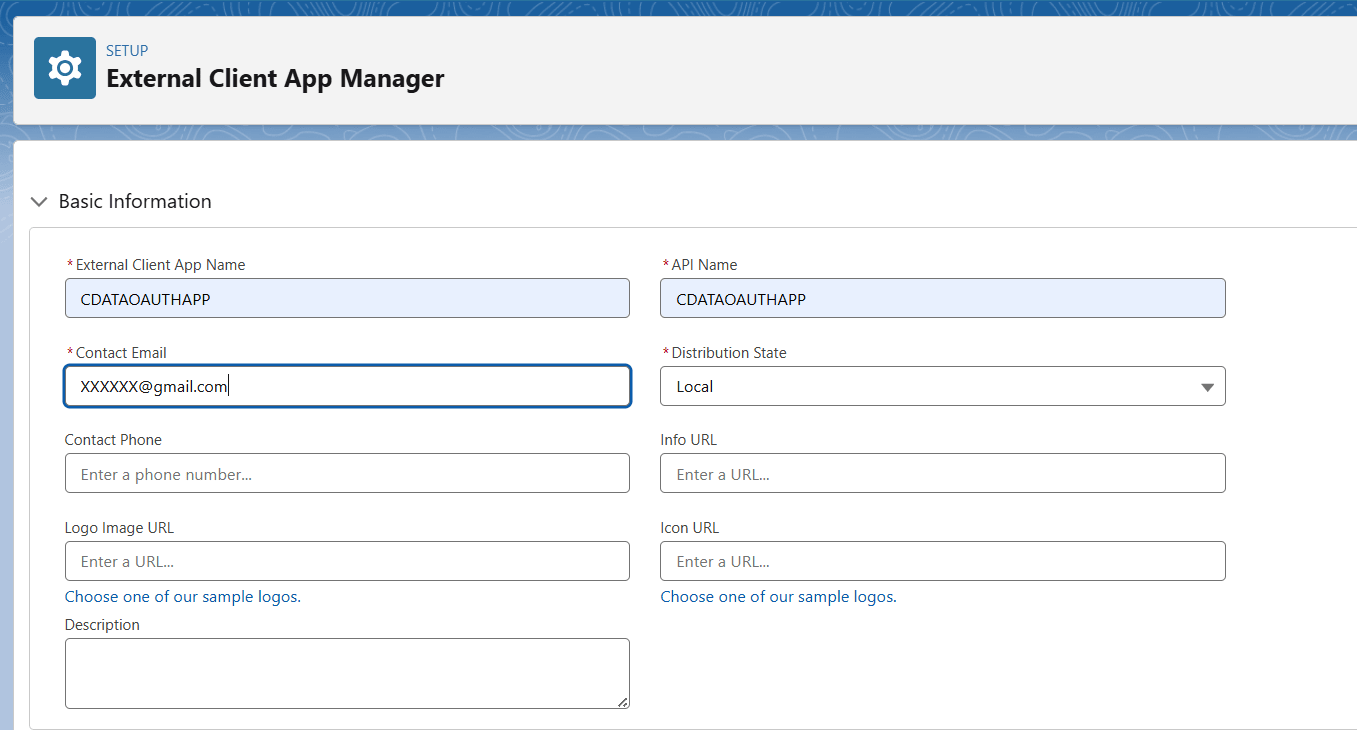This screenshot has height=730, width=1357.
Task: Select the currently chosen Local distribution option
Action: point(700,386)
